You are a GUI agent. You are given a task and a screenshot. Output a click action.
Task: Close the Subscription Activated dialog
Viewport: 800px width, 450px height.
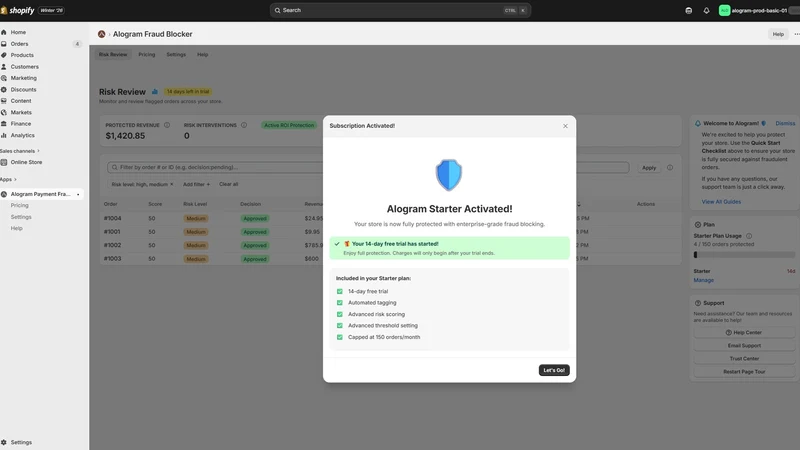tap(565, 126)
